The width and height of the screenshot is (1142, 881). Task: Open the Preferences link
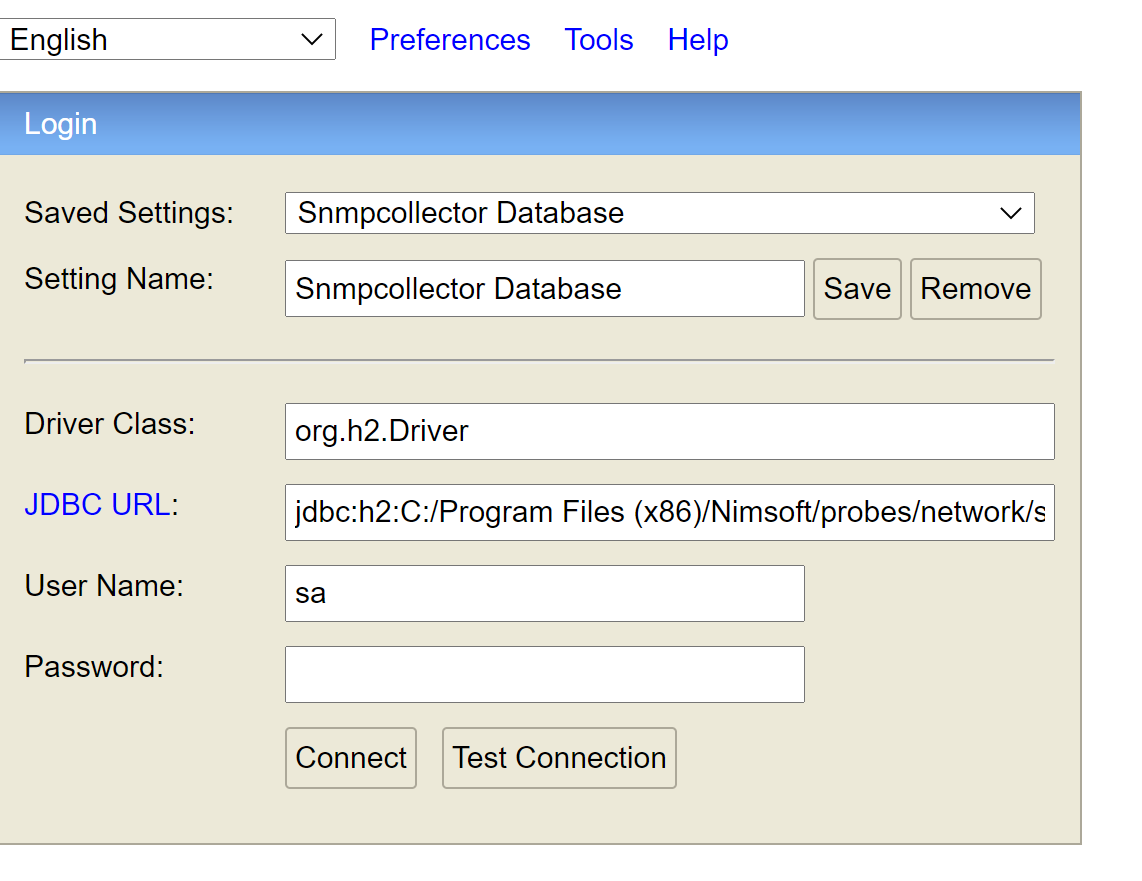450,40
